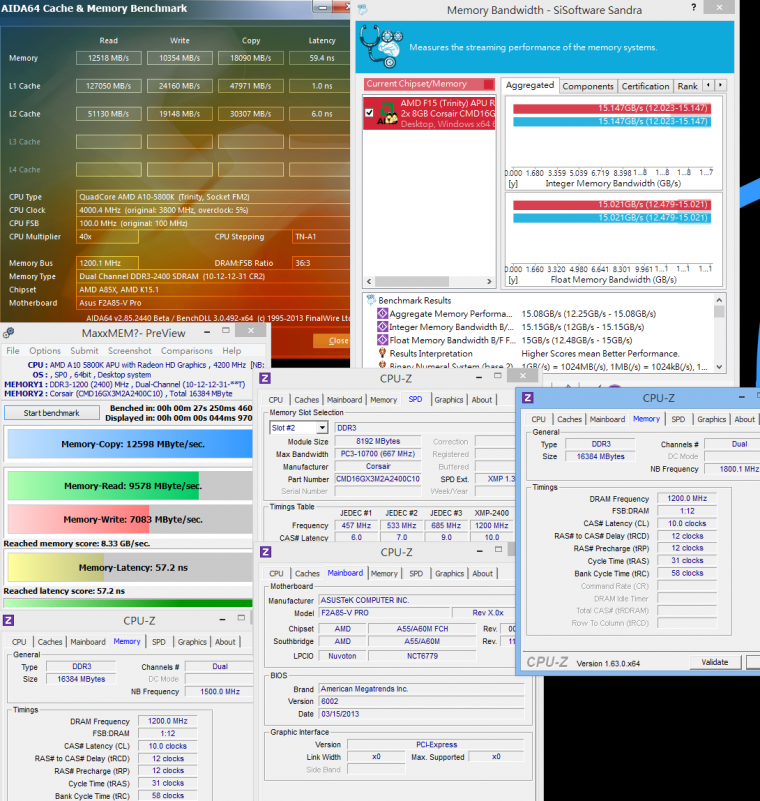The height and width of the screenshot is (801, 760).
Task: Click the Memory-Copy result bar in MaxxMEM
Action: (x=130, y=444)
